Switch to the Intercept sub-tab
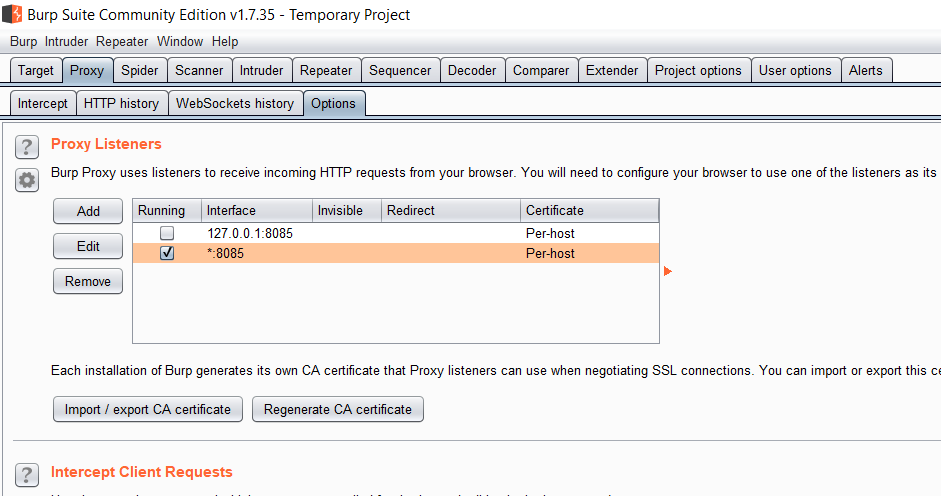 [x=43, y=103]
